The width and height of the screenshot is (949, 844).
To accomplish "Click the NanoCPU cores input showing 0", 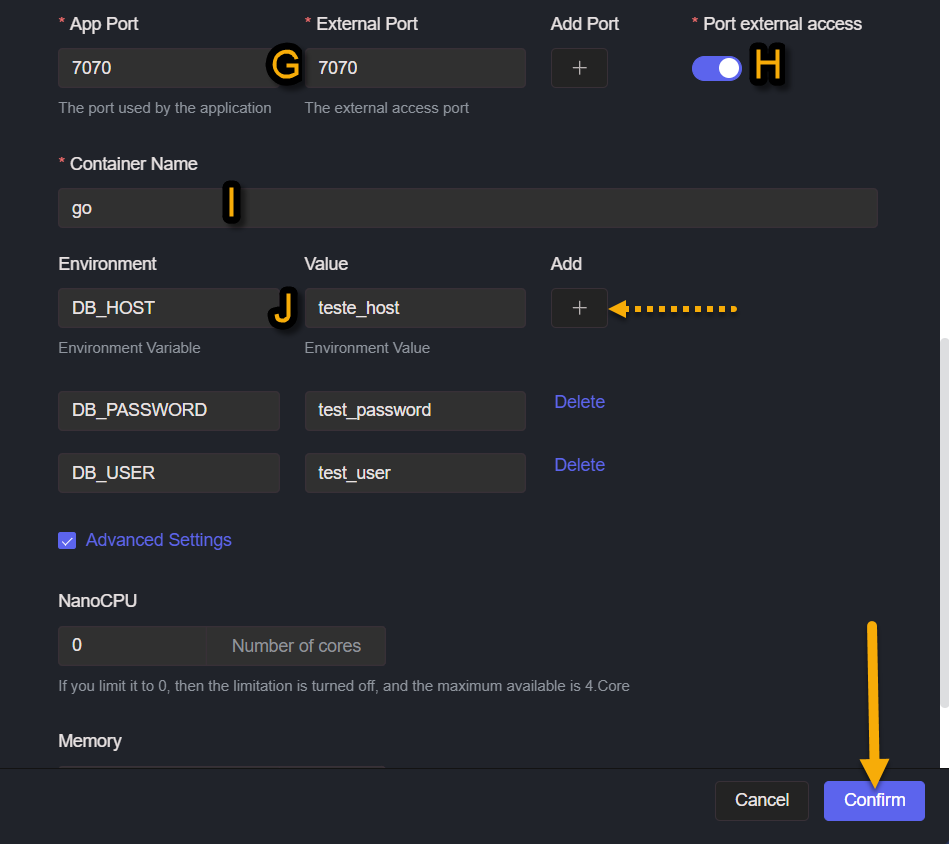I will click(x=132, y=646).
